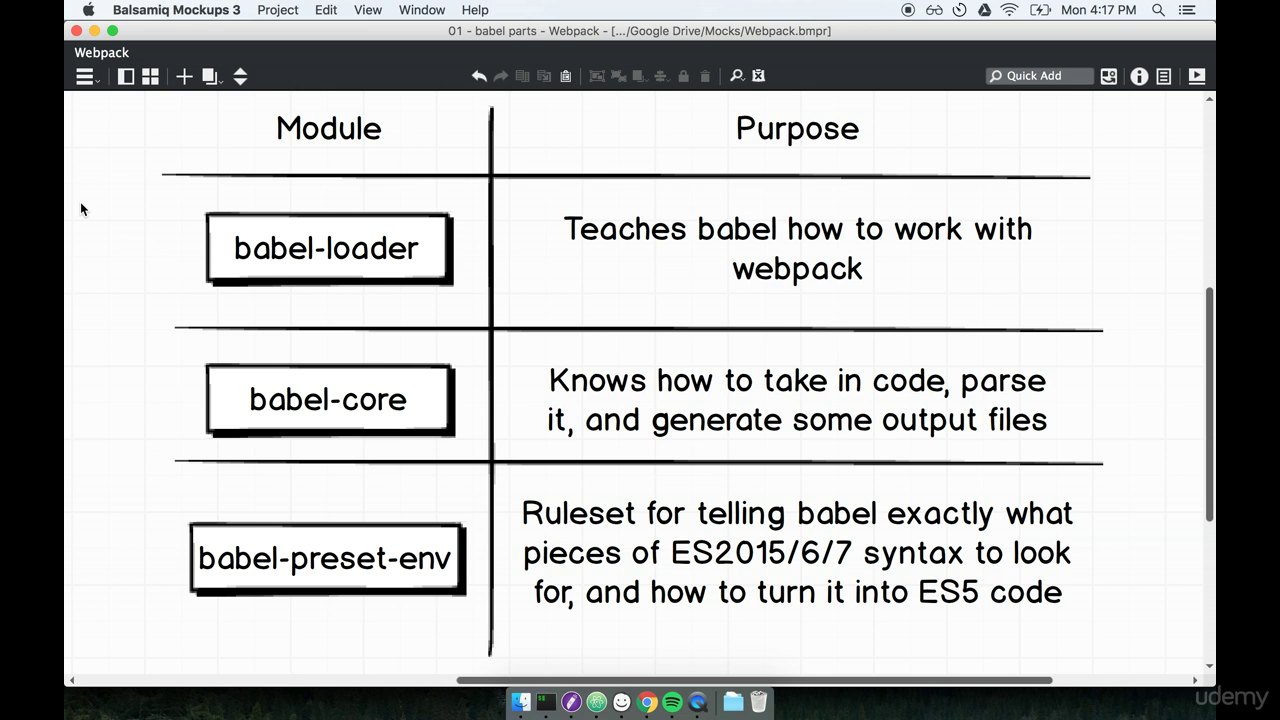Open Spotlight search in the menu bar
The width and height of the screenshot is (1280, 720).
click(x=1158, y=10)
